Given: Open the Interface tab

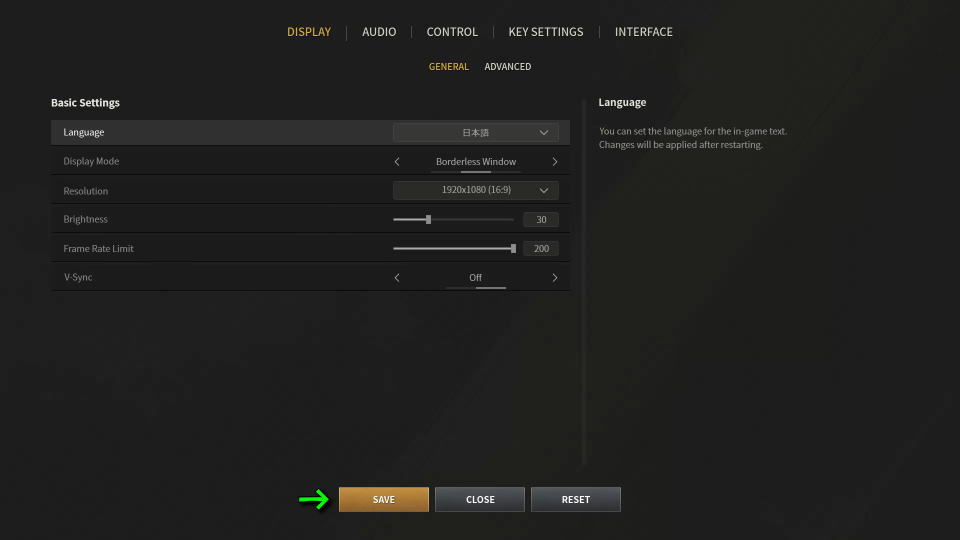Looking at the screenshot, I should [x=643, y=32].
